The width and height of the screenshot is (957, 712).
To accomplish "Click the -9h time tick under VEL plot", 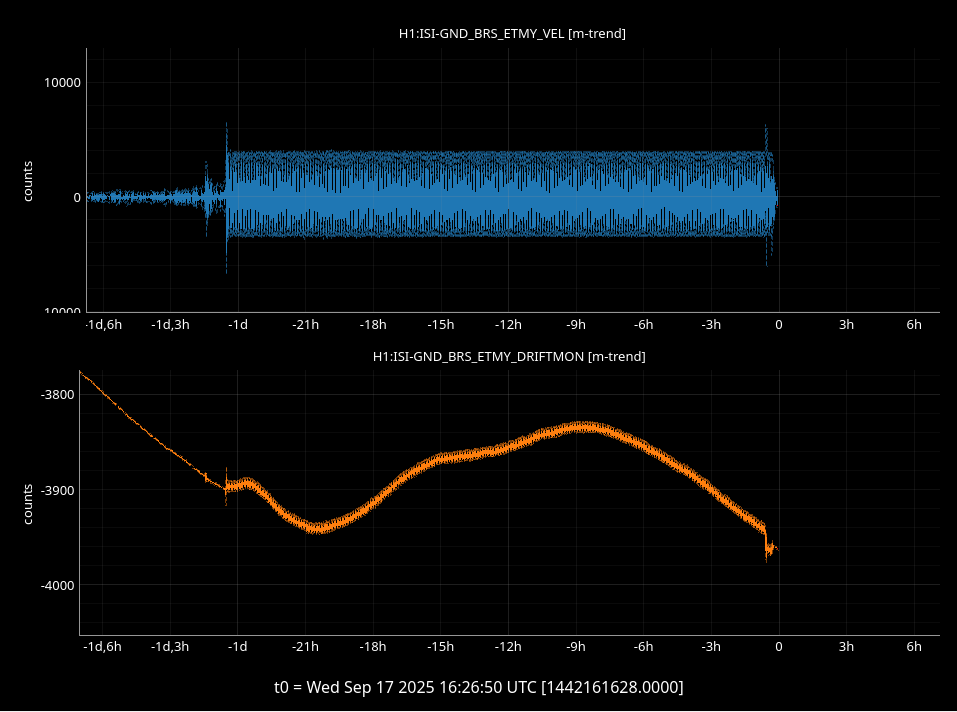I will point(576,325).
